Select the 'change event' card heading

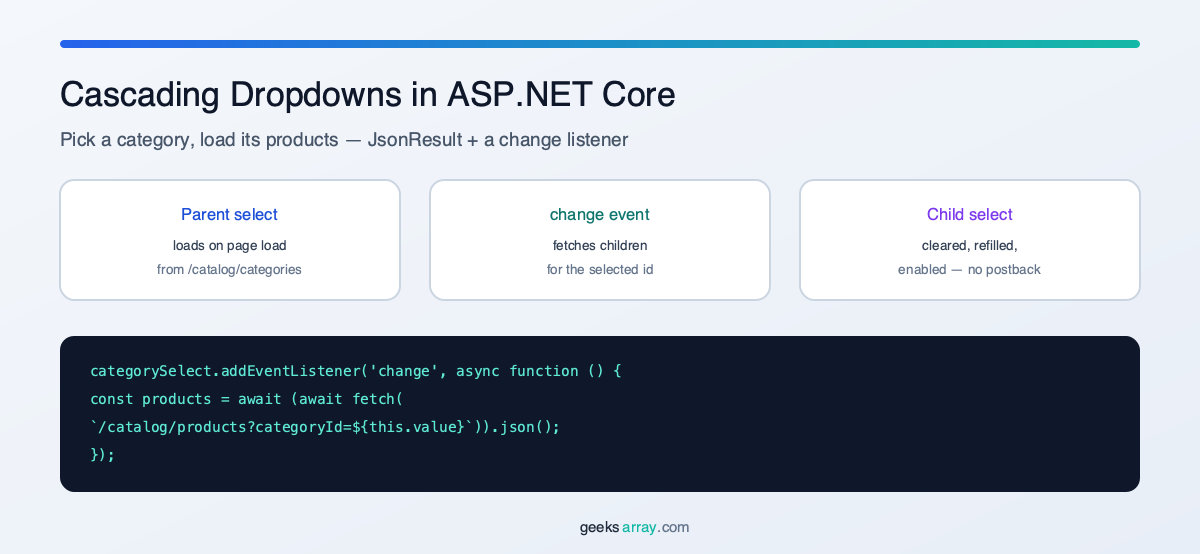(600, 214)
